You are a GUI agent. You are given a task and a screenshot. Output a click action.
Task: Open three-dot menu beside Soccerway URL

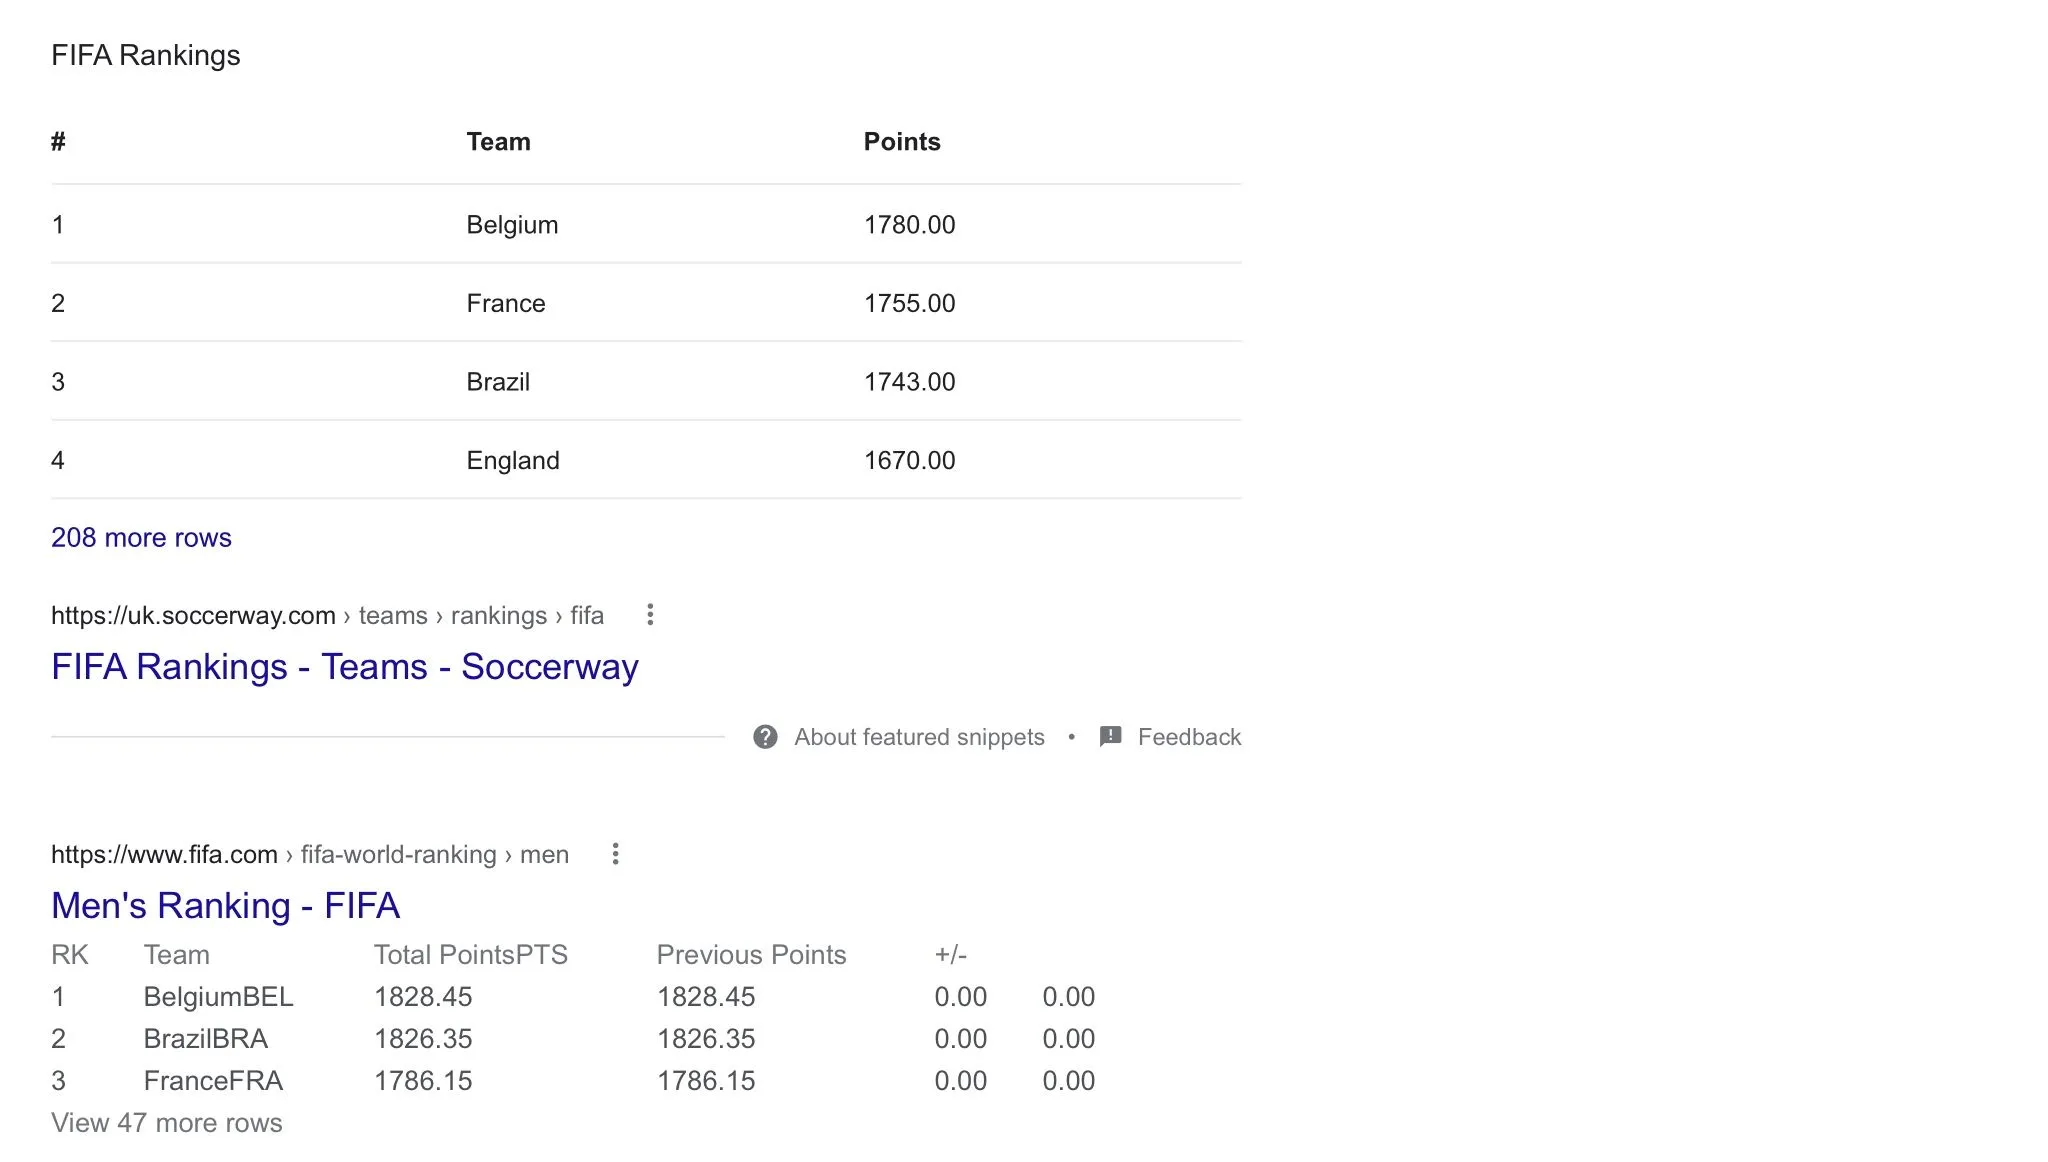(x=650, y=615)
